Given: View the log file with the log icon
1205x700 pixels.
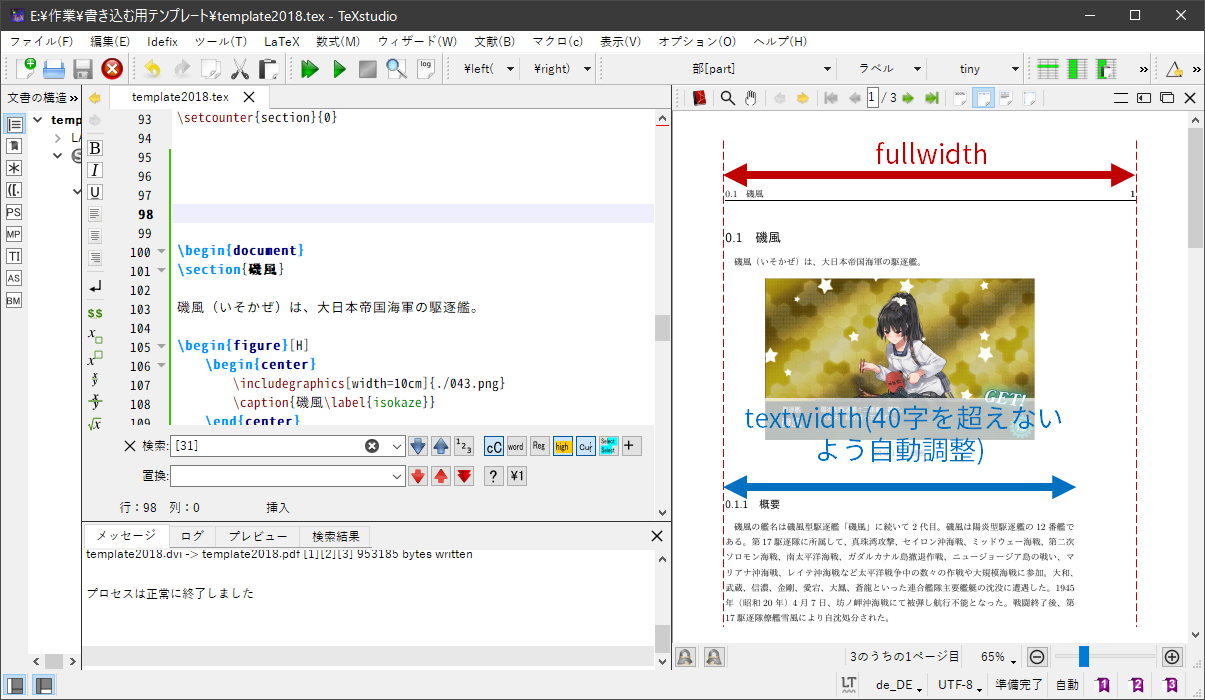Looking at the screenshot, I should pyautogui.click(x=426, y=69).
